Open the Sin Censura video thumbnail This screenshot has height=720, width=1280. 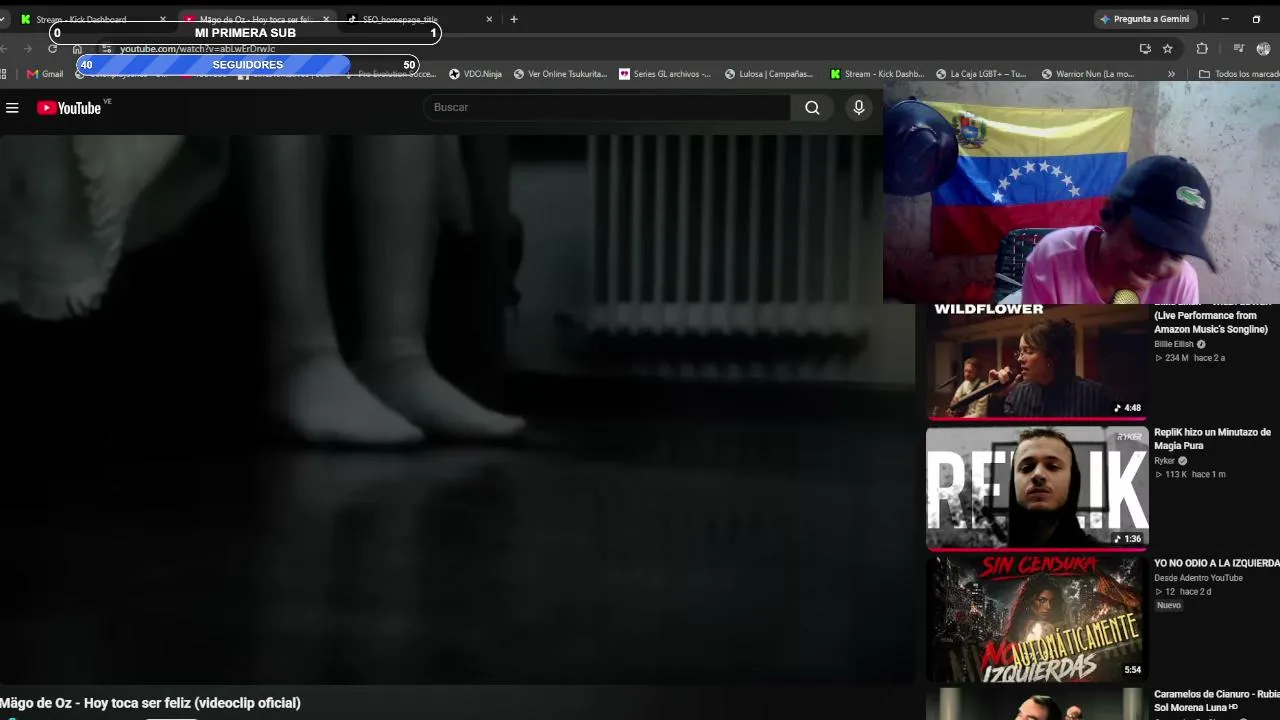pos(1037,619)
